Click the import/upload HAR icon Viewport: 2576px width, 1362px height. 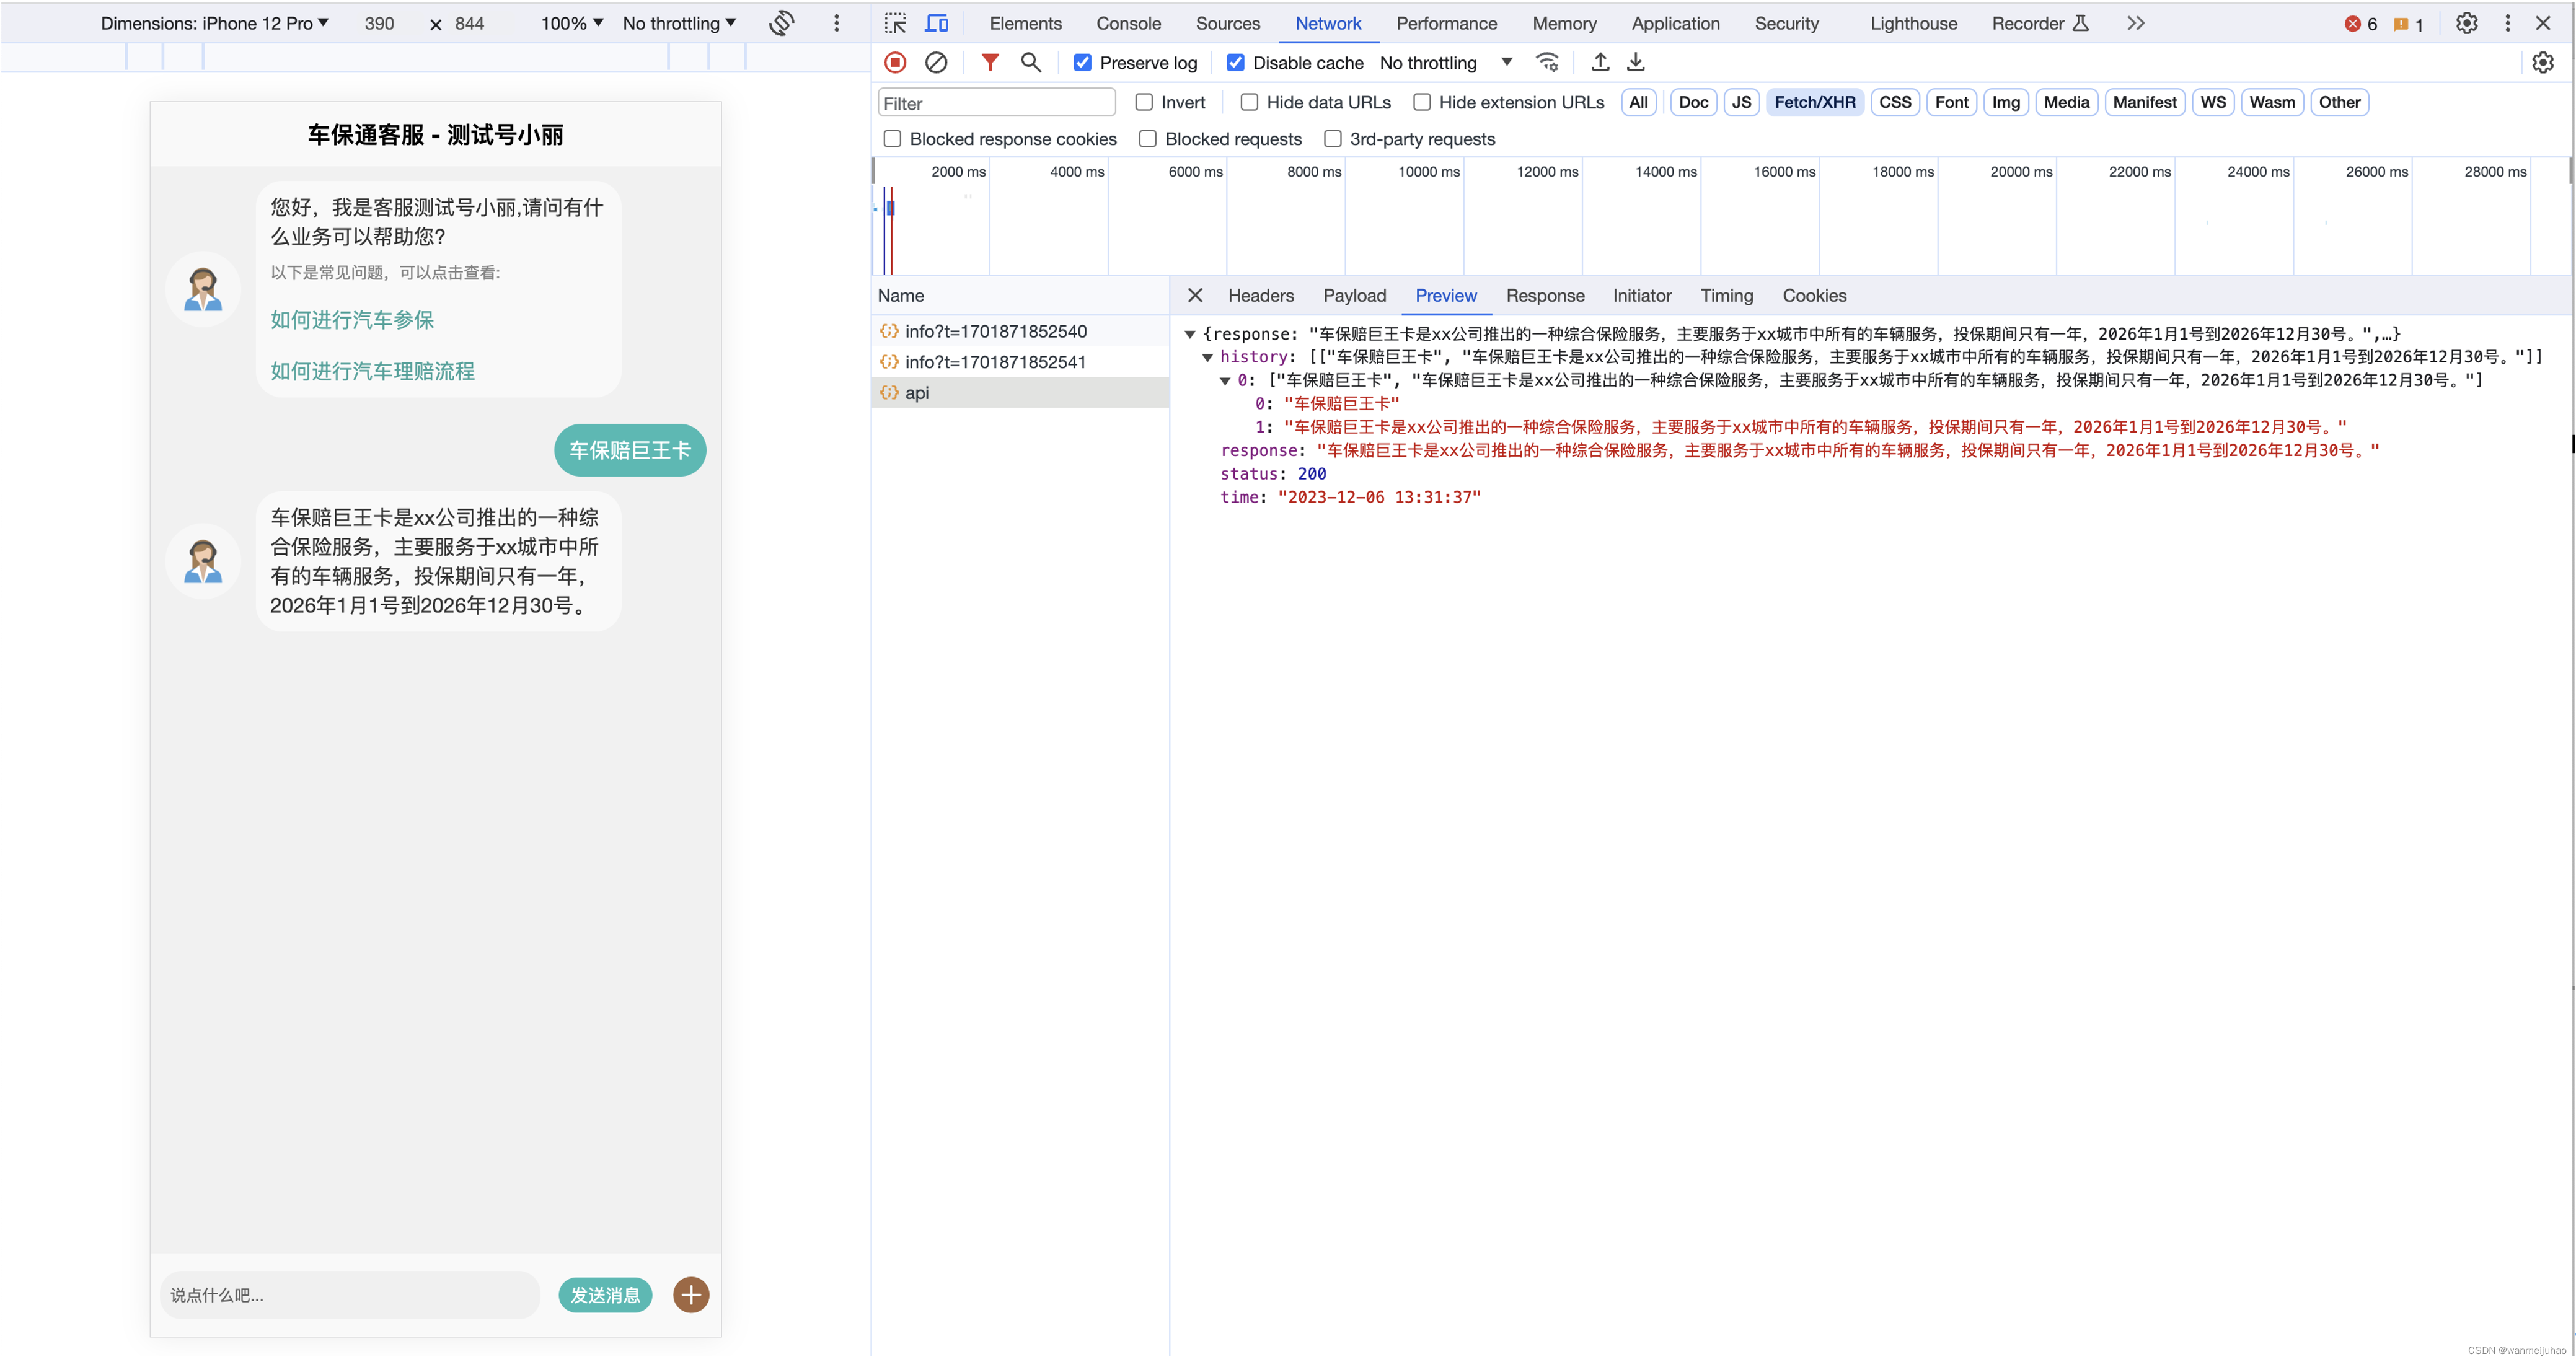[1598, 63]
